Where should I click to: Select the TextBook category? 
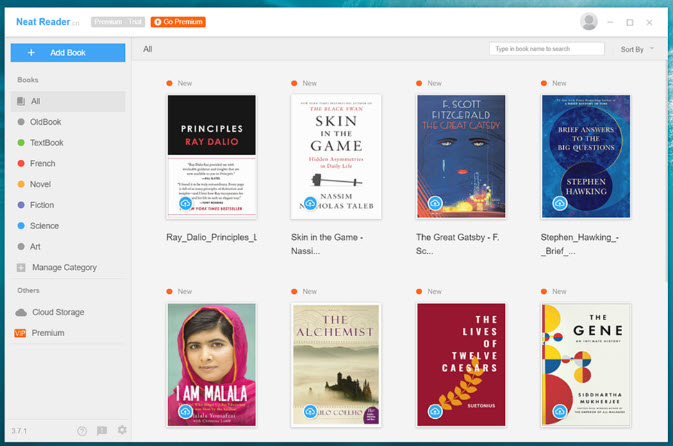click(x=47, y=143)
